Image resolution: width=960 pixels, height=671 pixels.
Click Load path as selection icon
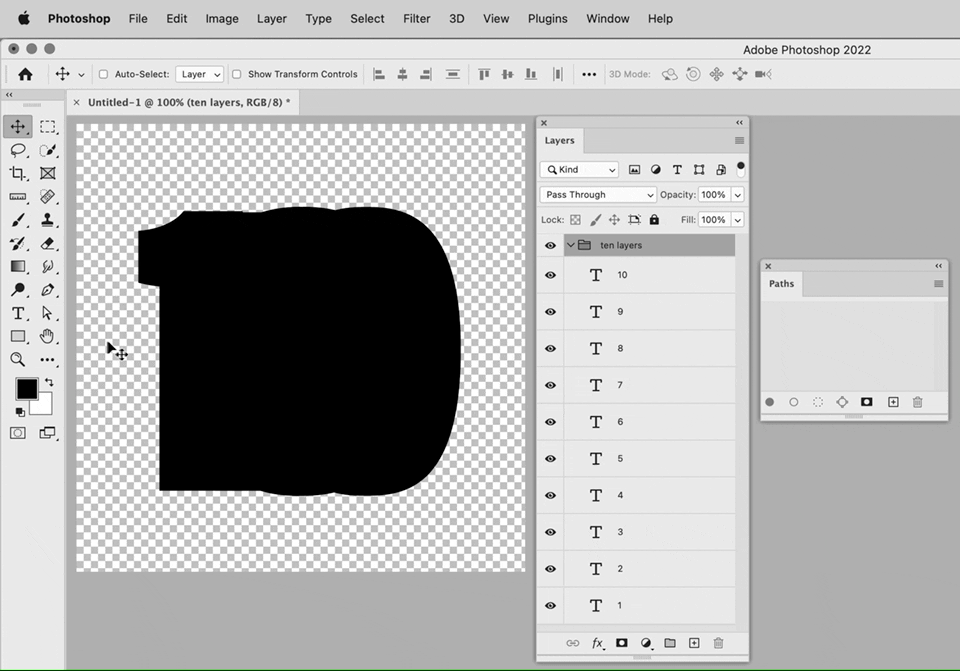coord(818,402)
